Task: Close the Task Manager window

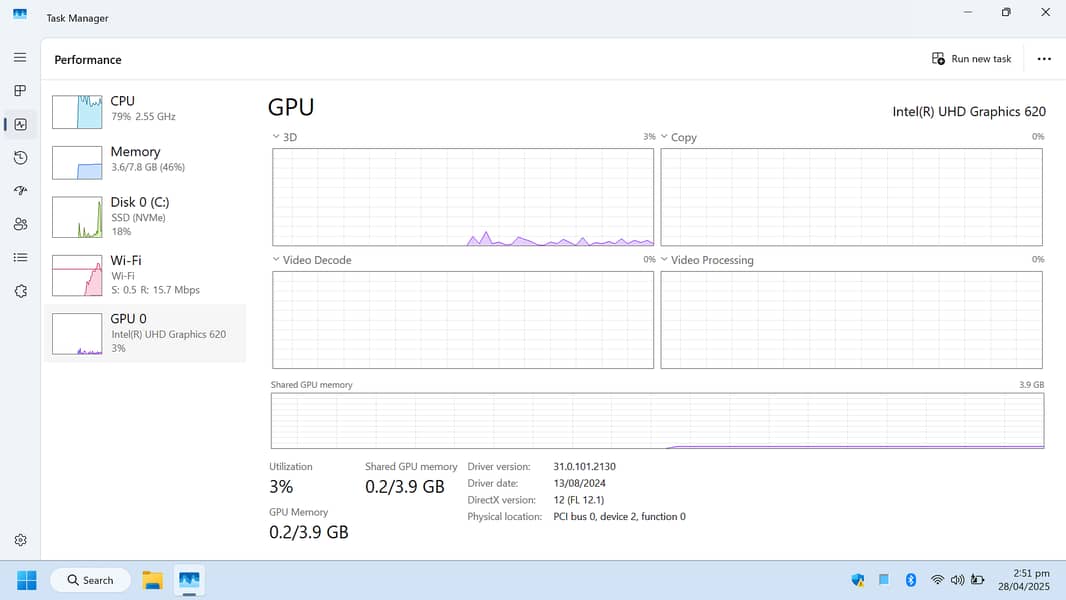Action: [1046, 12]
